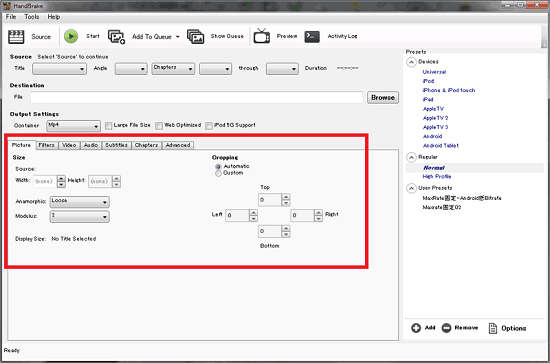This screenshot has height=363, width=550.
Task: Open the Tools menu
Action: [32, 17]
